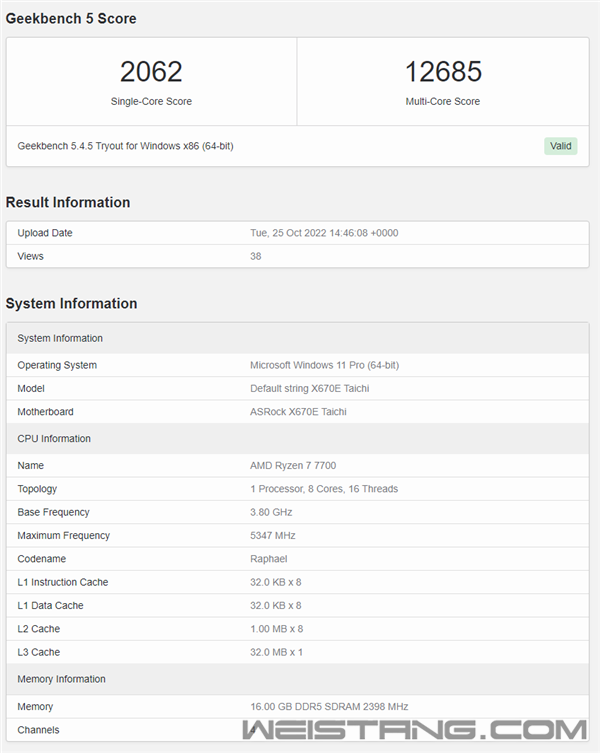Image resolution: width=600 pixels, height=753 pixels.
Task: Select the upload date Tue, 25 Oct 2022 value
Action: click(x=324, y=233)
